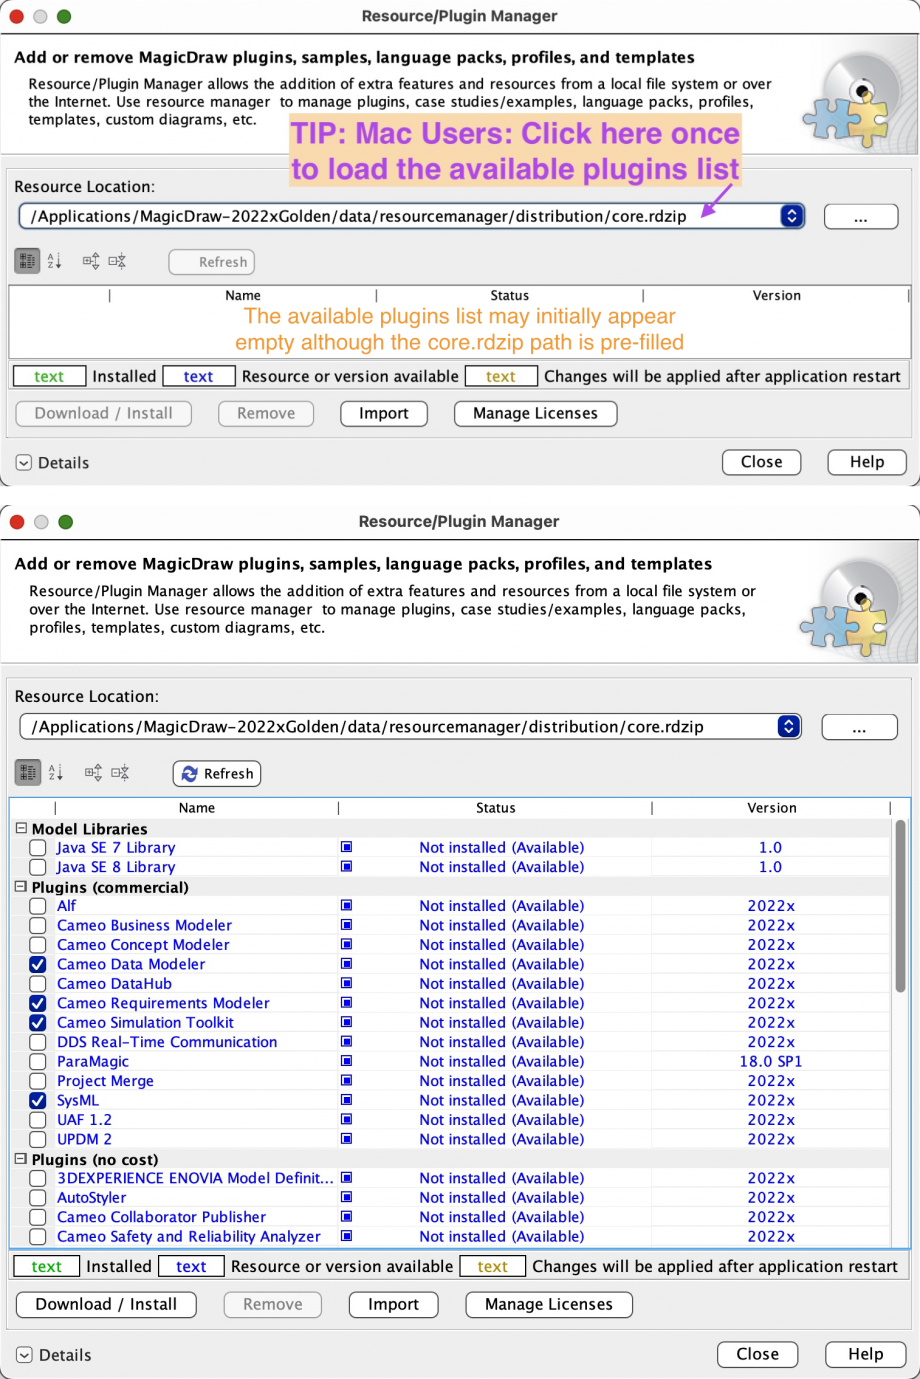Viewport: 920px width, 1379px height.
Task: Open the Resource Location dropdown
Action: click(x=789, y=727)
